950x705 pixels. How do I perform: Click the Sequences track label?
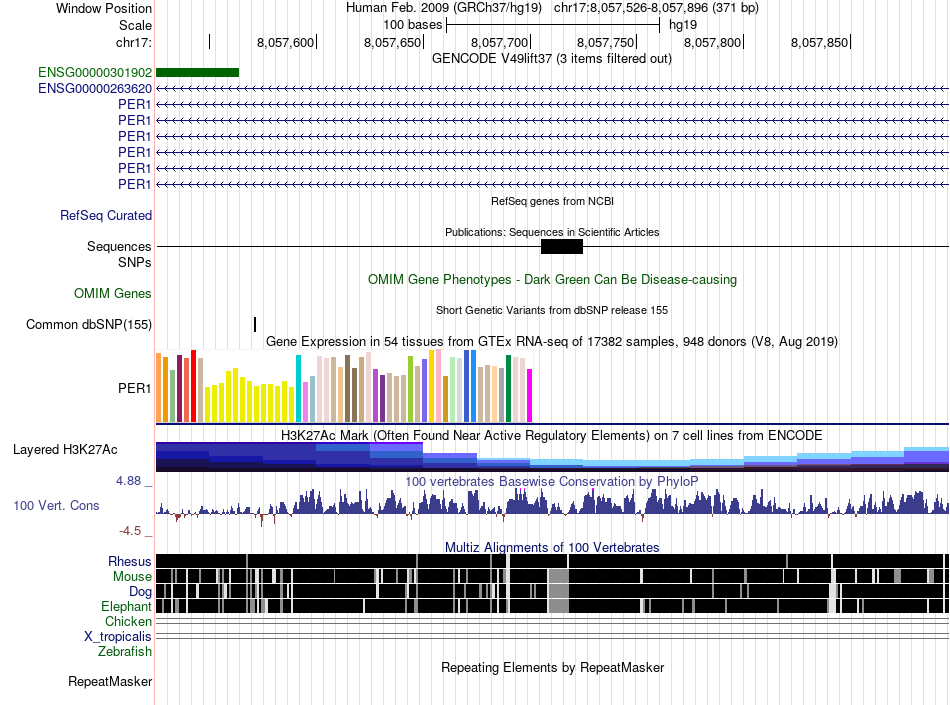click(119, 247)
